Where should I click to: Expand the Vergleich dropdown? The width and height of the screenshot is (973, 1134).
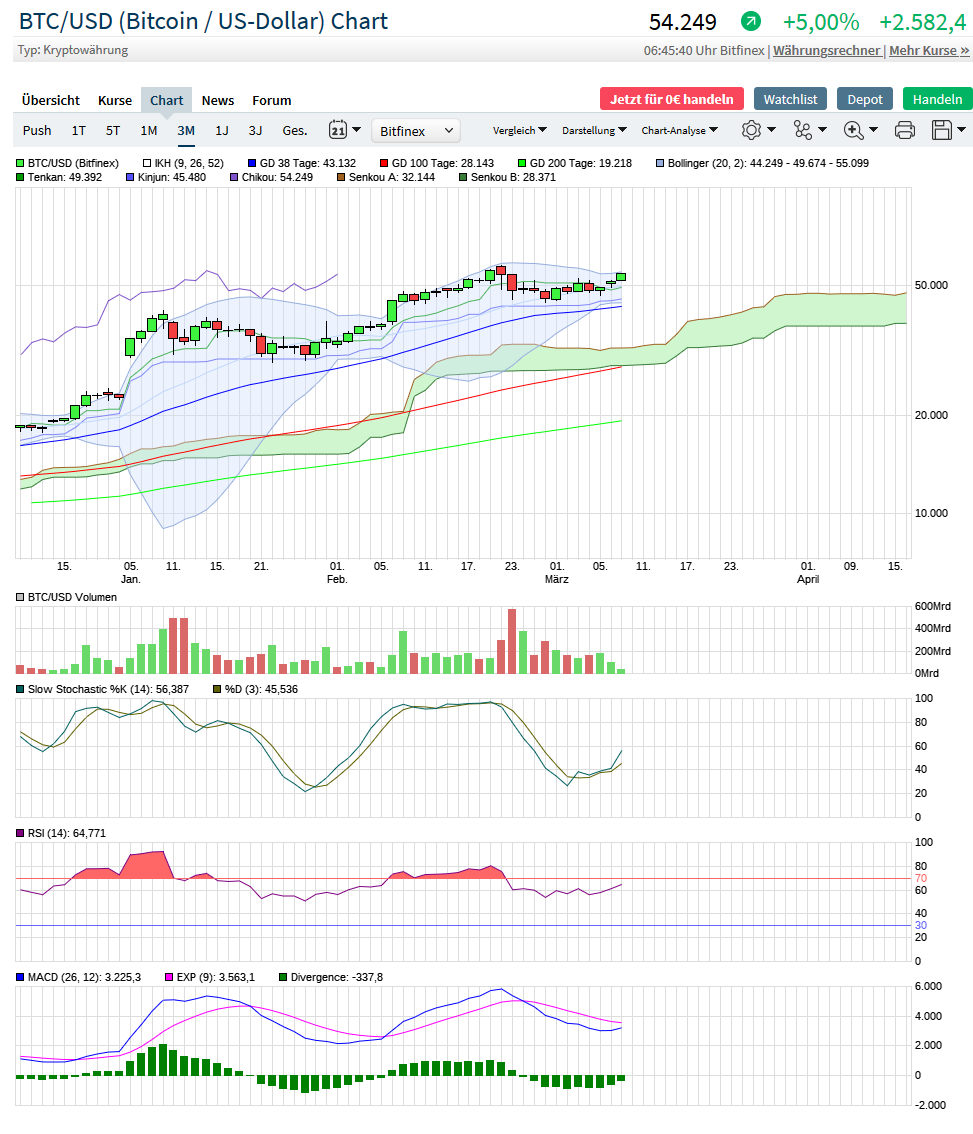coord(519,130)
